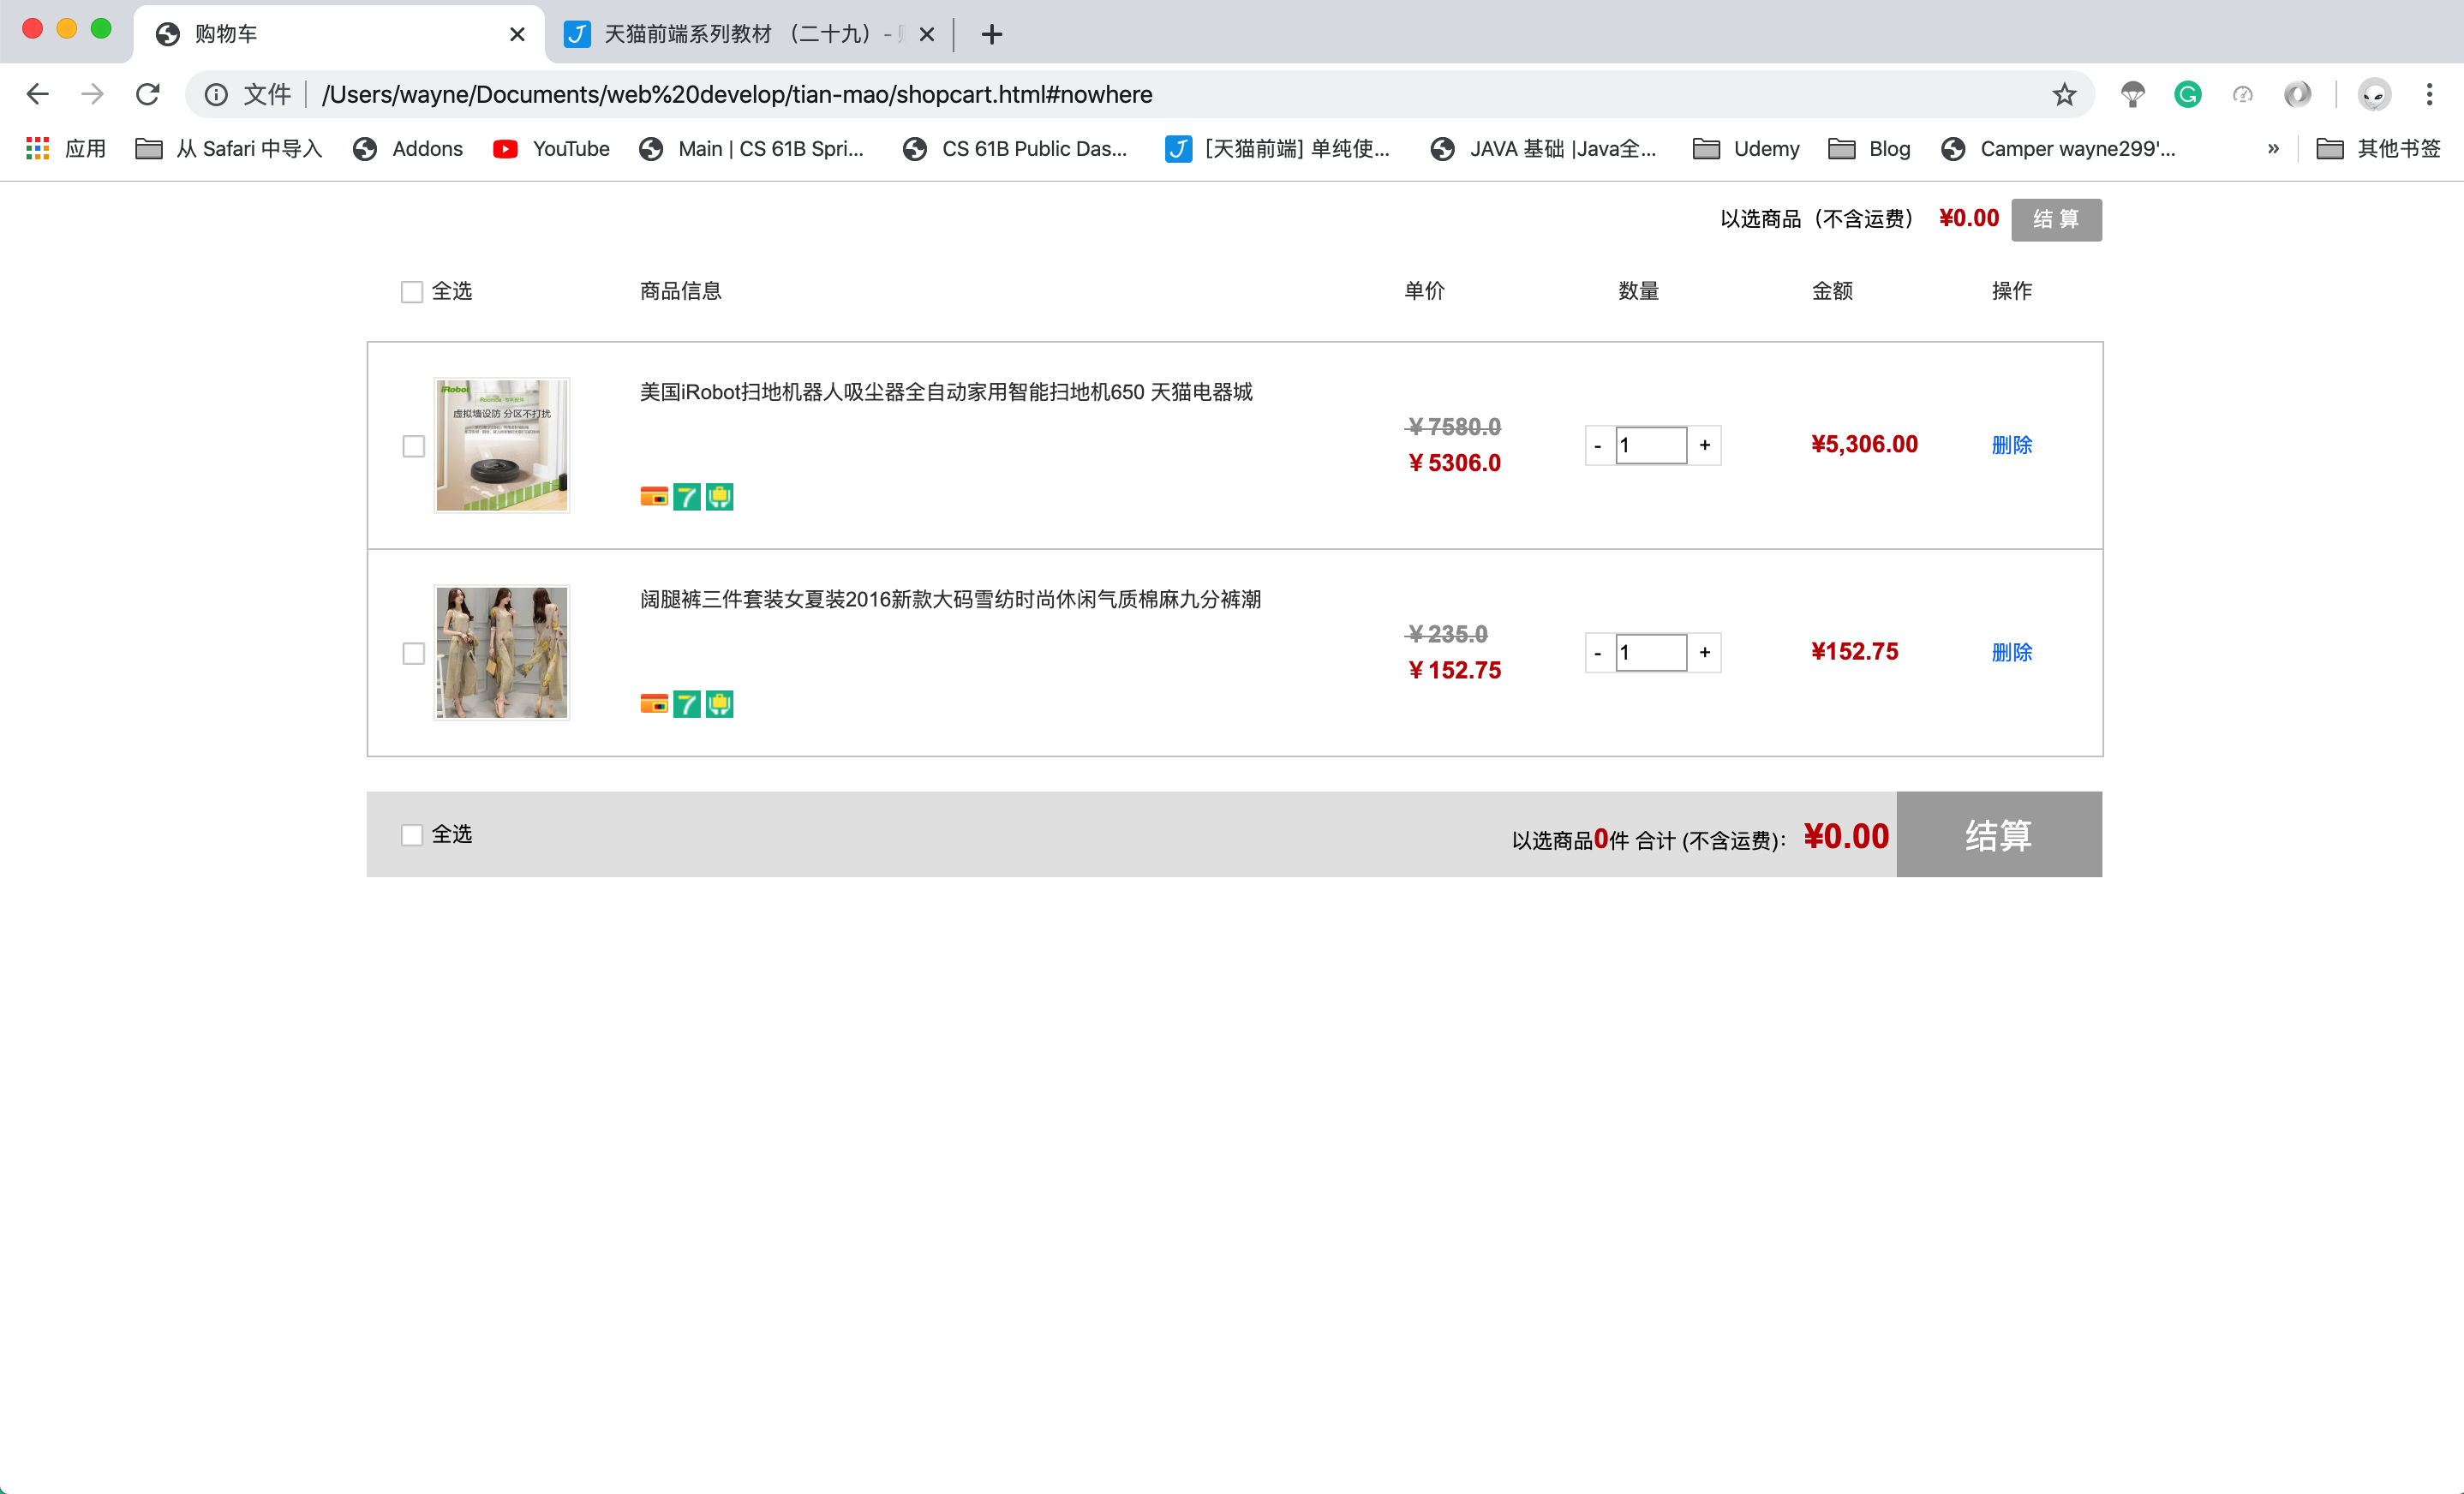Viewport: 2464px width, 1494px height.
Task: Toggle the 全选 checkbox at the top
Action: [414, 290]
